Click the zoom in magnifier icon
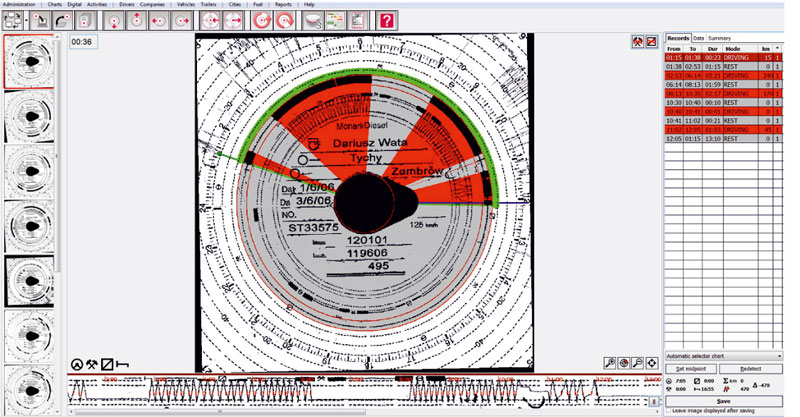The image size is (800, 417). (609, 363)
